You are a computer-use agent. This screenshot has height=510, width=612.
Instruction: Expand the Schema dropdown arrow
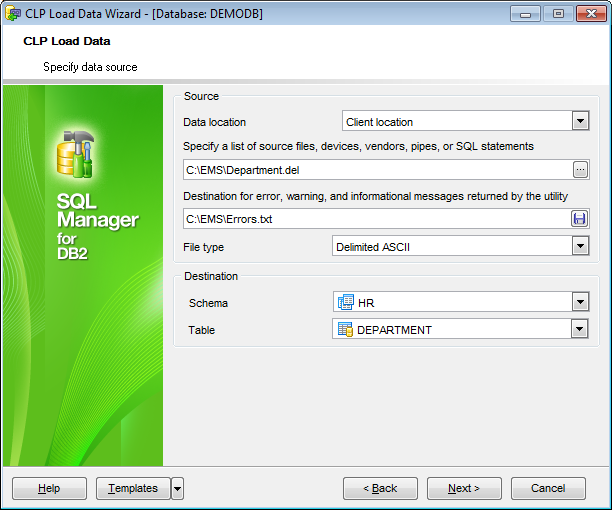click(580, 302)
